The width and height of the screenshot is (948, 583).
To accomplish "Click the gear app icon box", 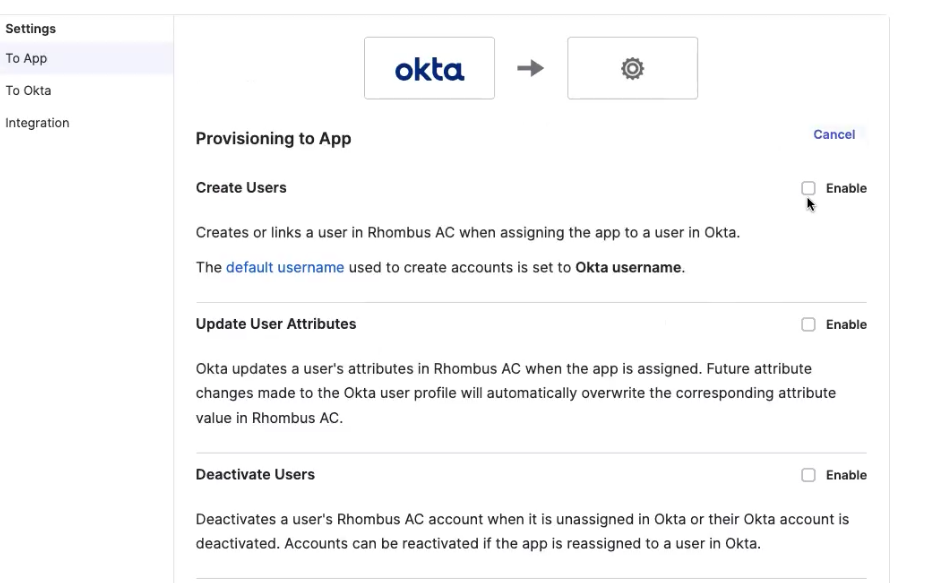I will (632, 68).
